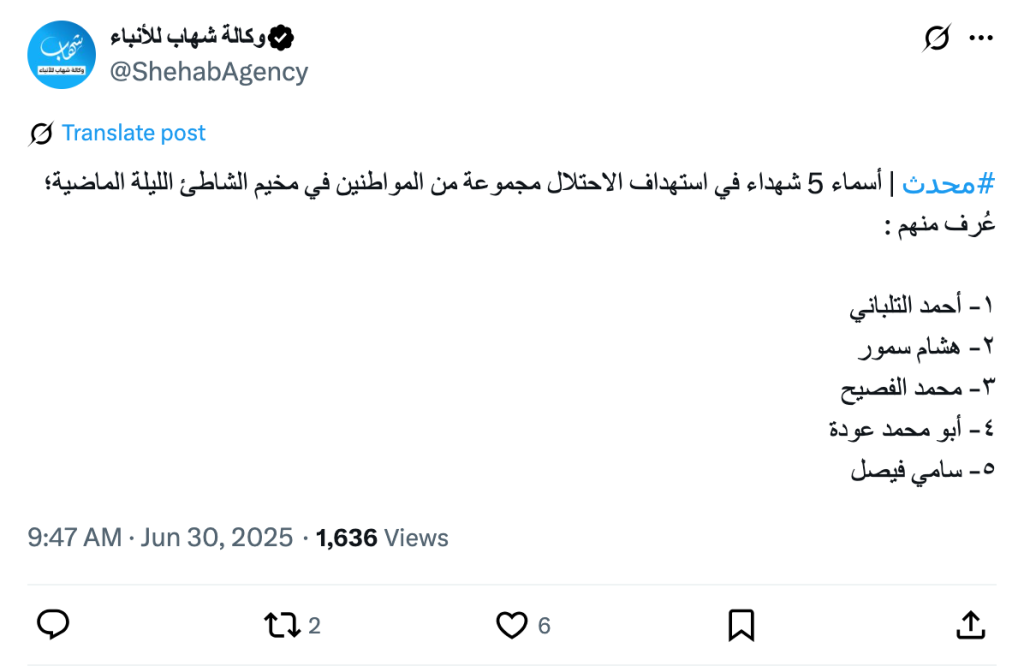Click the Grok icon left of Translate post
This screenshot has height=666, width=1024.
pyautogui.click(x=41, y=133)
